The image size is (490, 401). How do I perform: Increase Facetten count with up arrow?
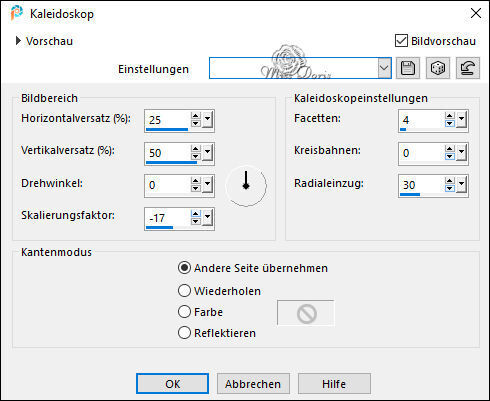tap(450, 116)
